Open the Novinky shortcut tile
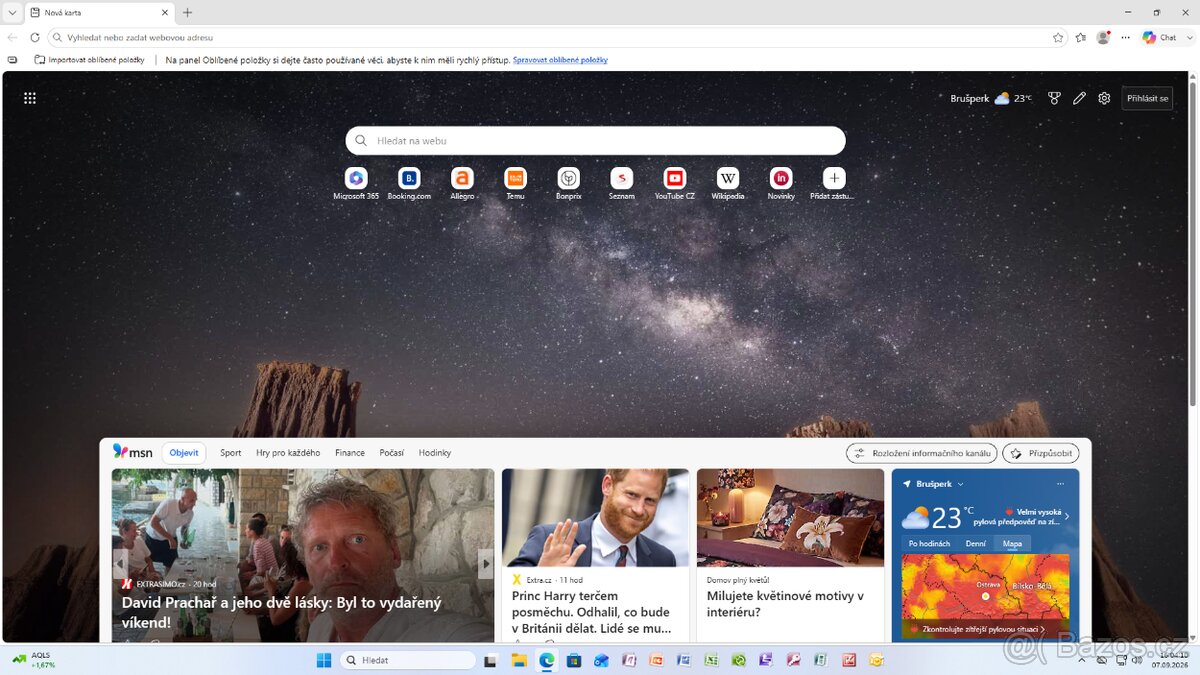The width and height of the screenshot is (1200, 675). point(781,183)
